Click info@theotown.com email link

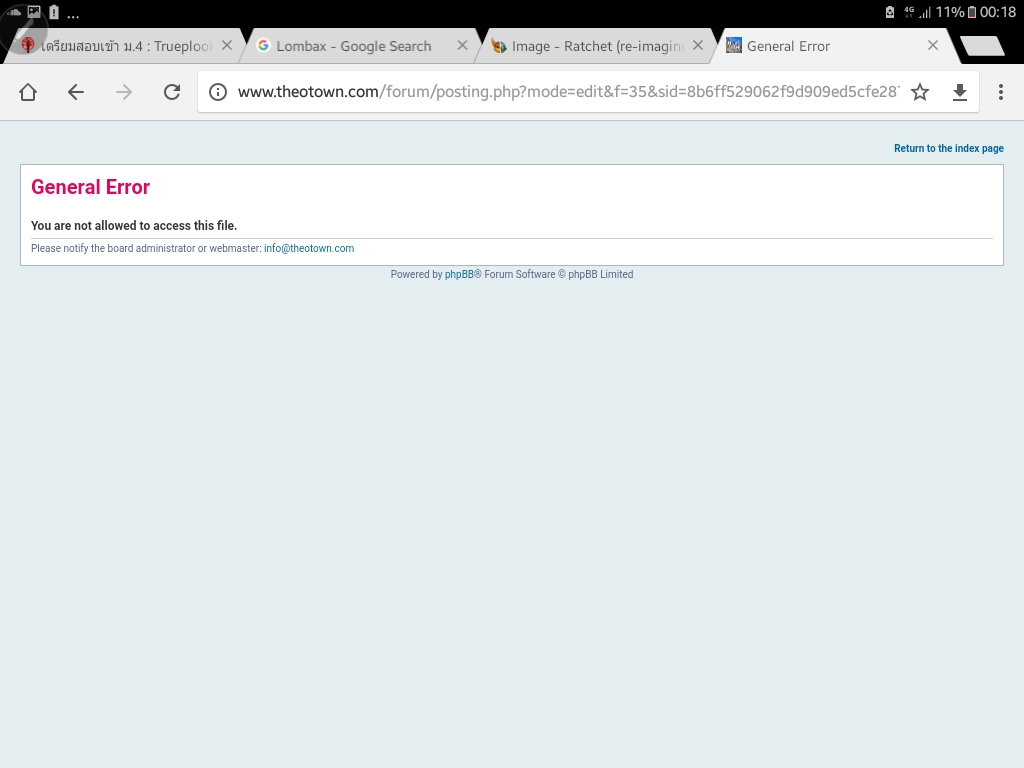click(x=309, y=248)
